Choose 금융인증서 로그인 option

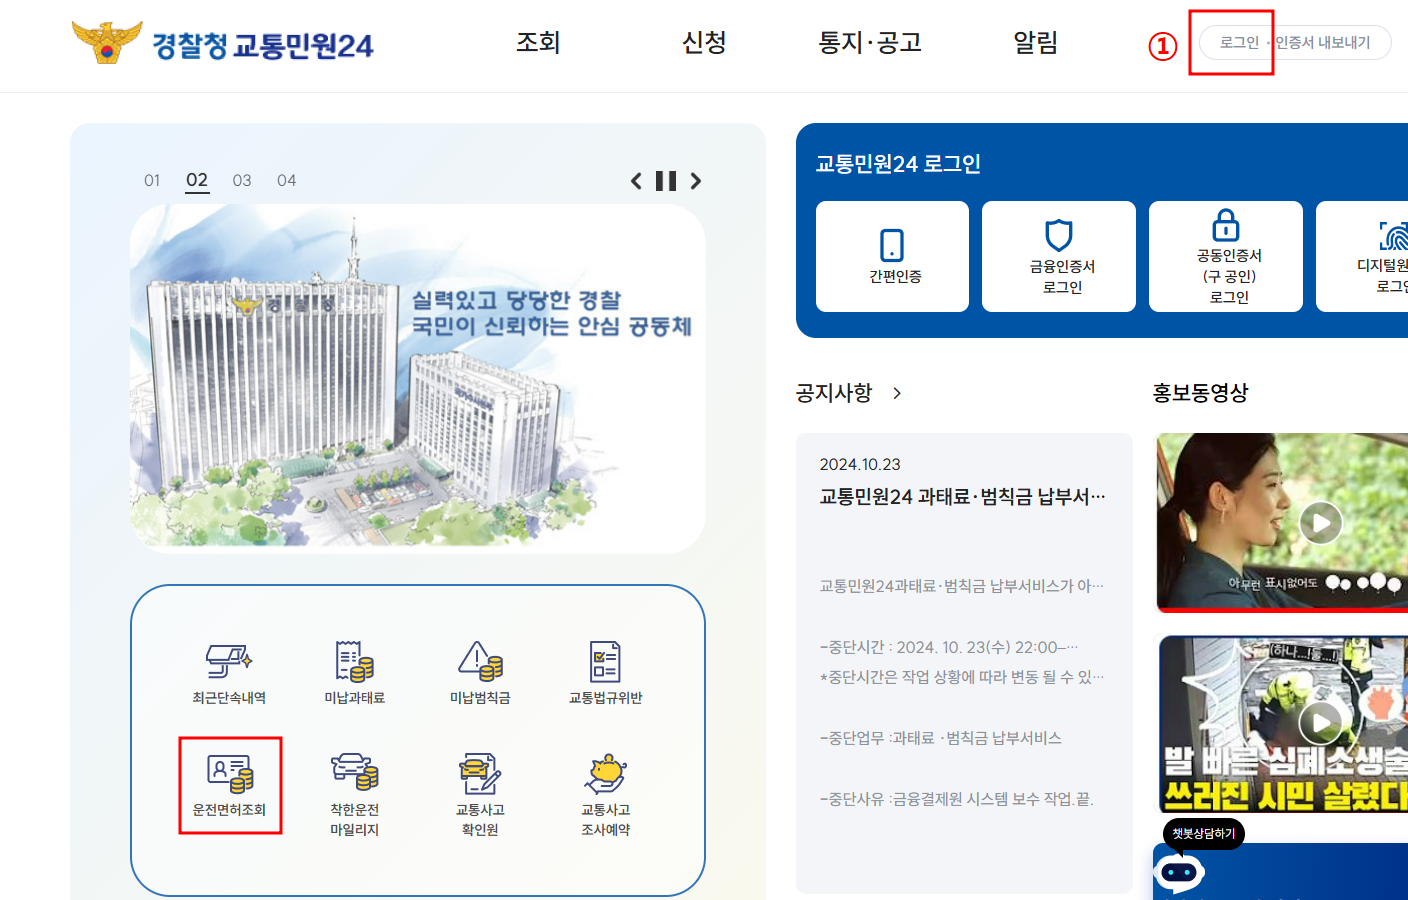pos(1059,256)
